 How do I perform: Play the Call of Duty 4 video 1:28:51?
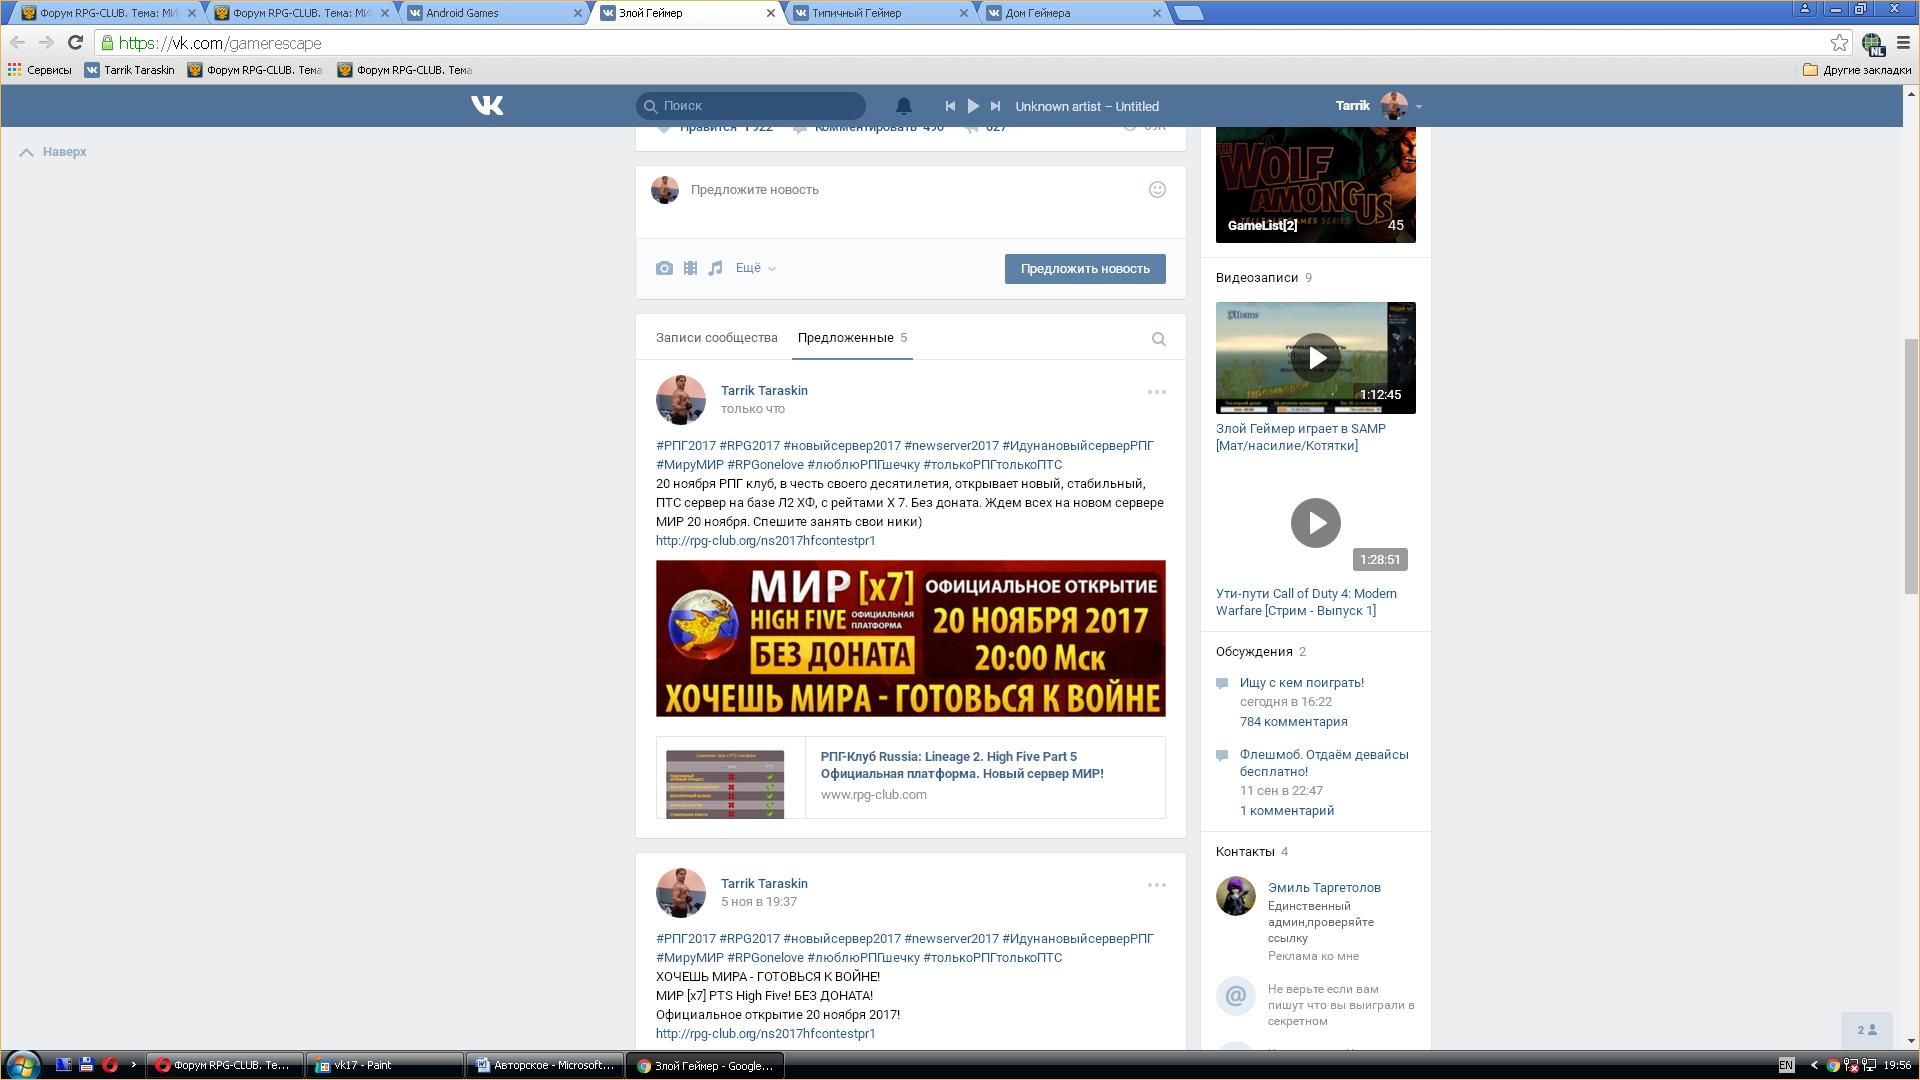pos(1315,523)
